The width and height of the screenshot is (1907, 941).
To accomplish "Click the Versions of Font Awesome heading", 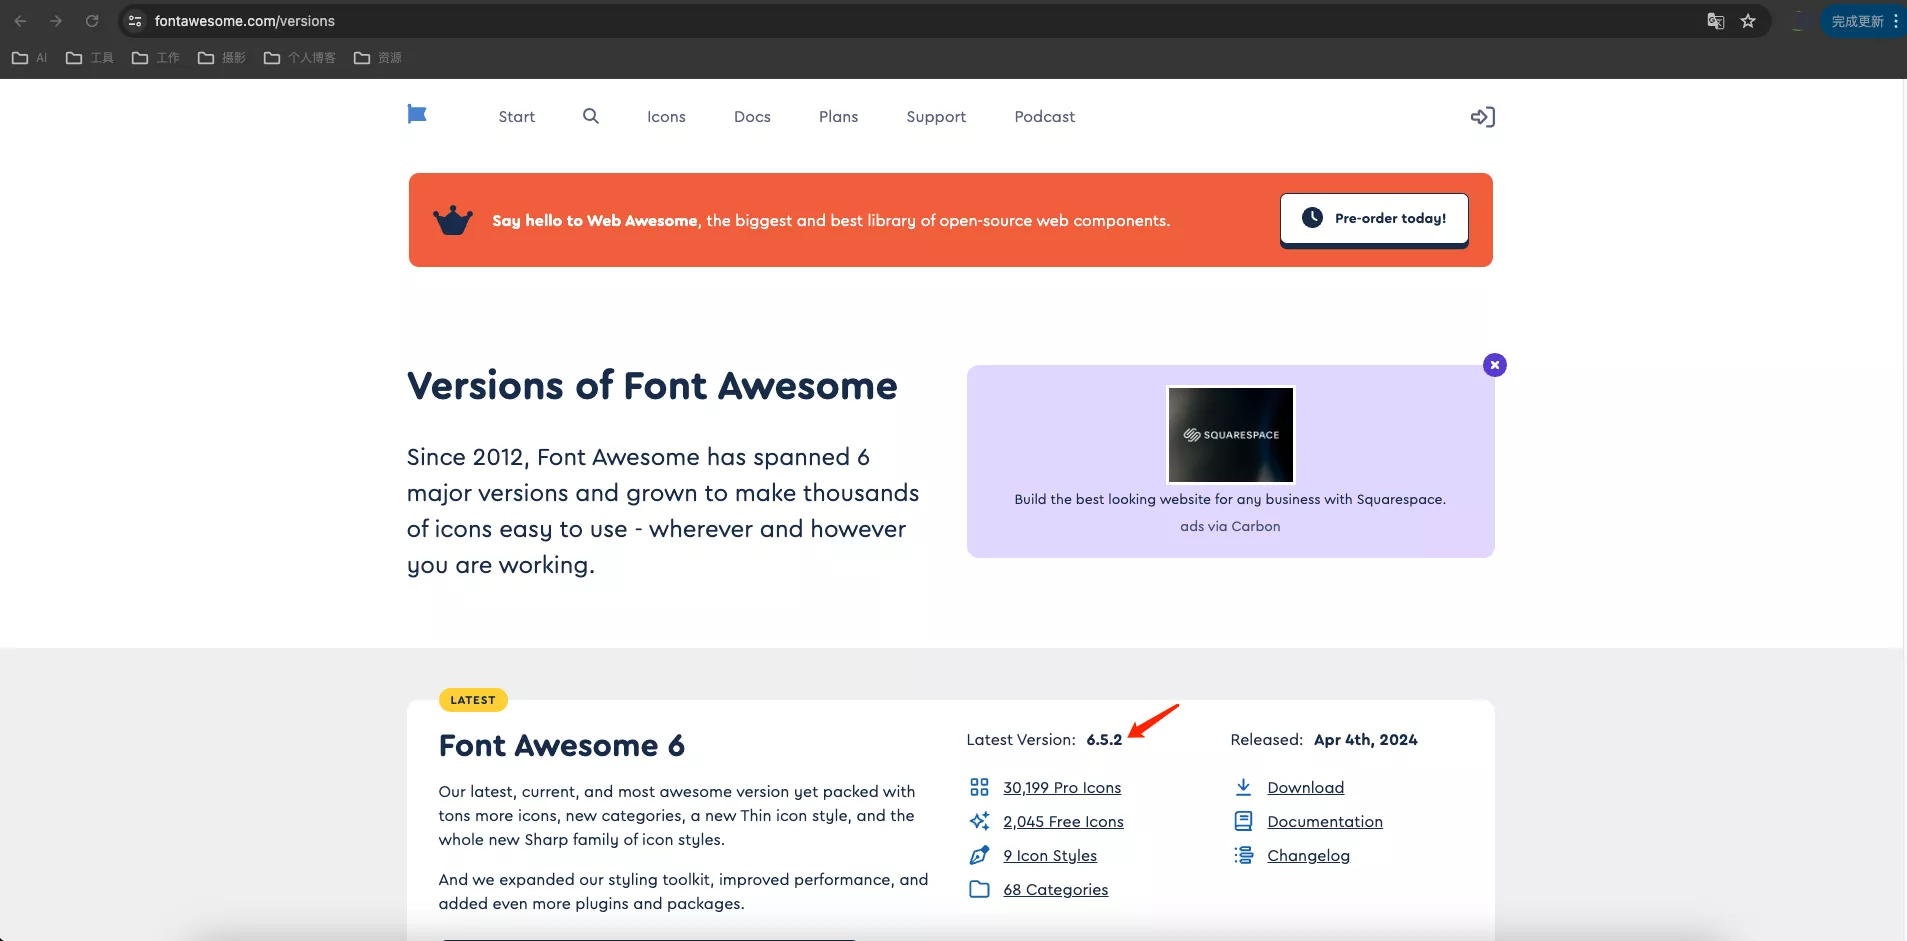I will [x=652, y=386].
